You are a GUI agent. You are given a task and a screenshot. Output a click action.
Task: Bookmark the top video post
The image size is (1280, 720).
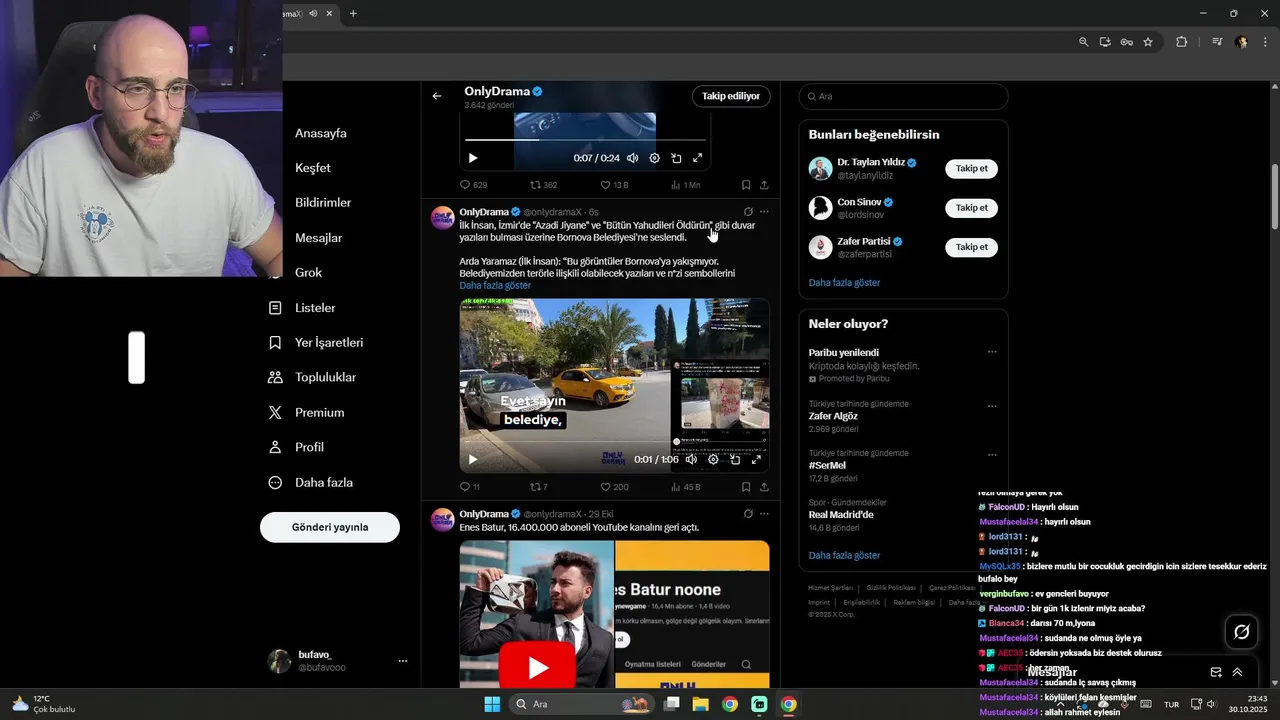pyautogui.click(x=746, y=185)
